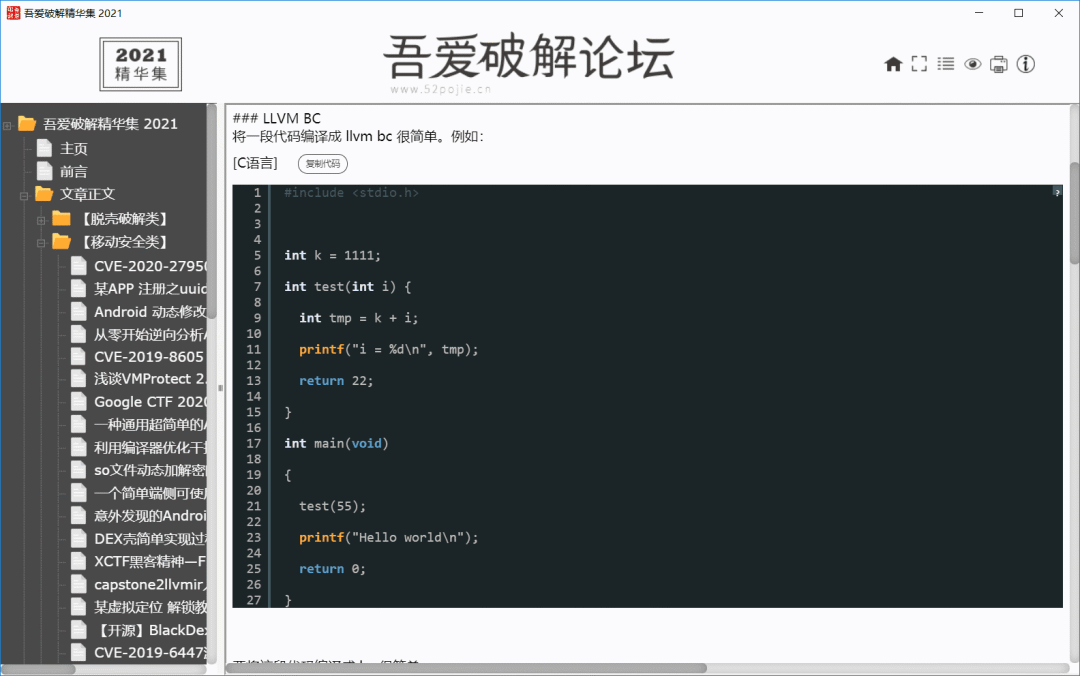Open the about info icon

point(1026,64)
